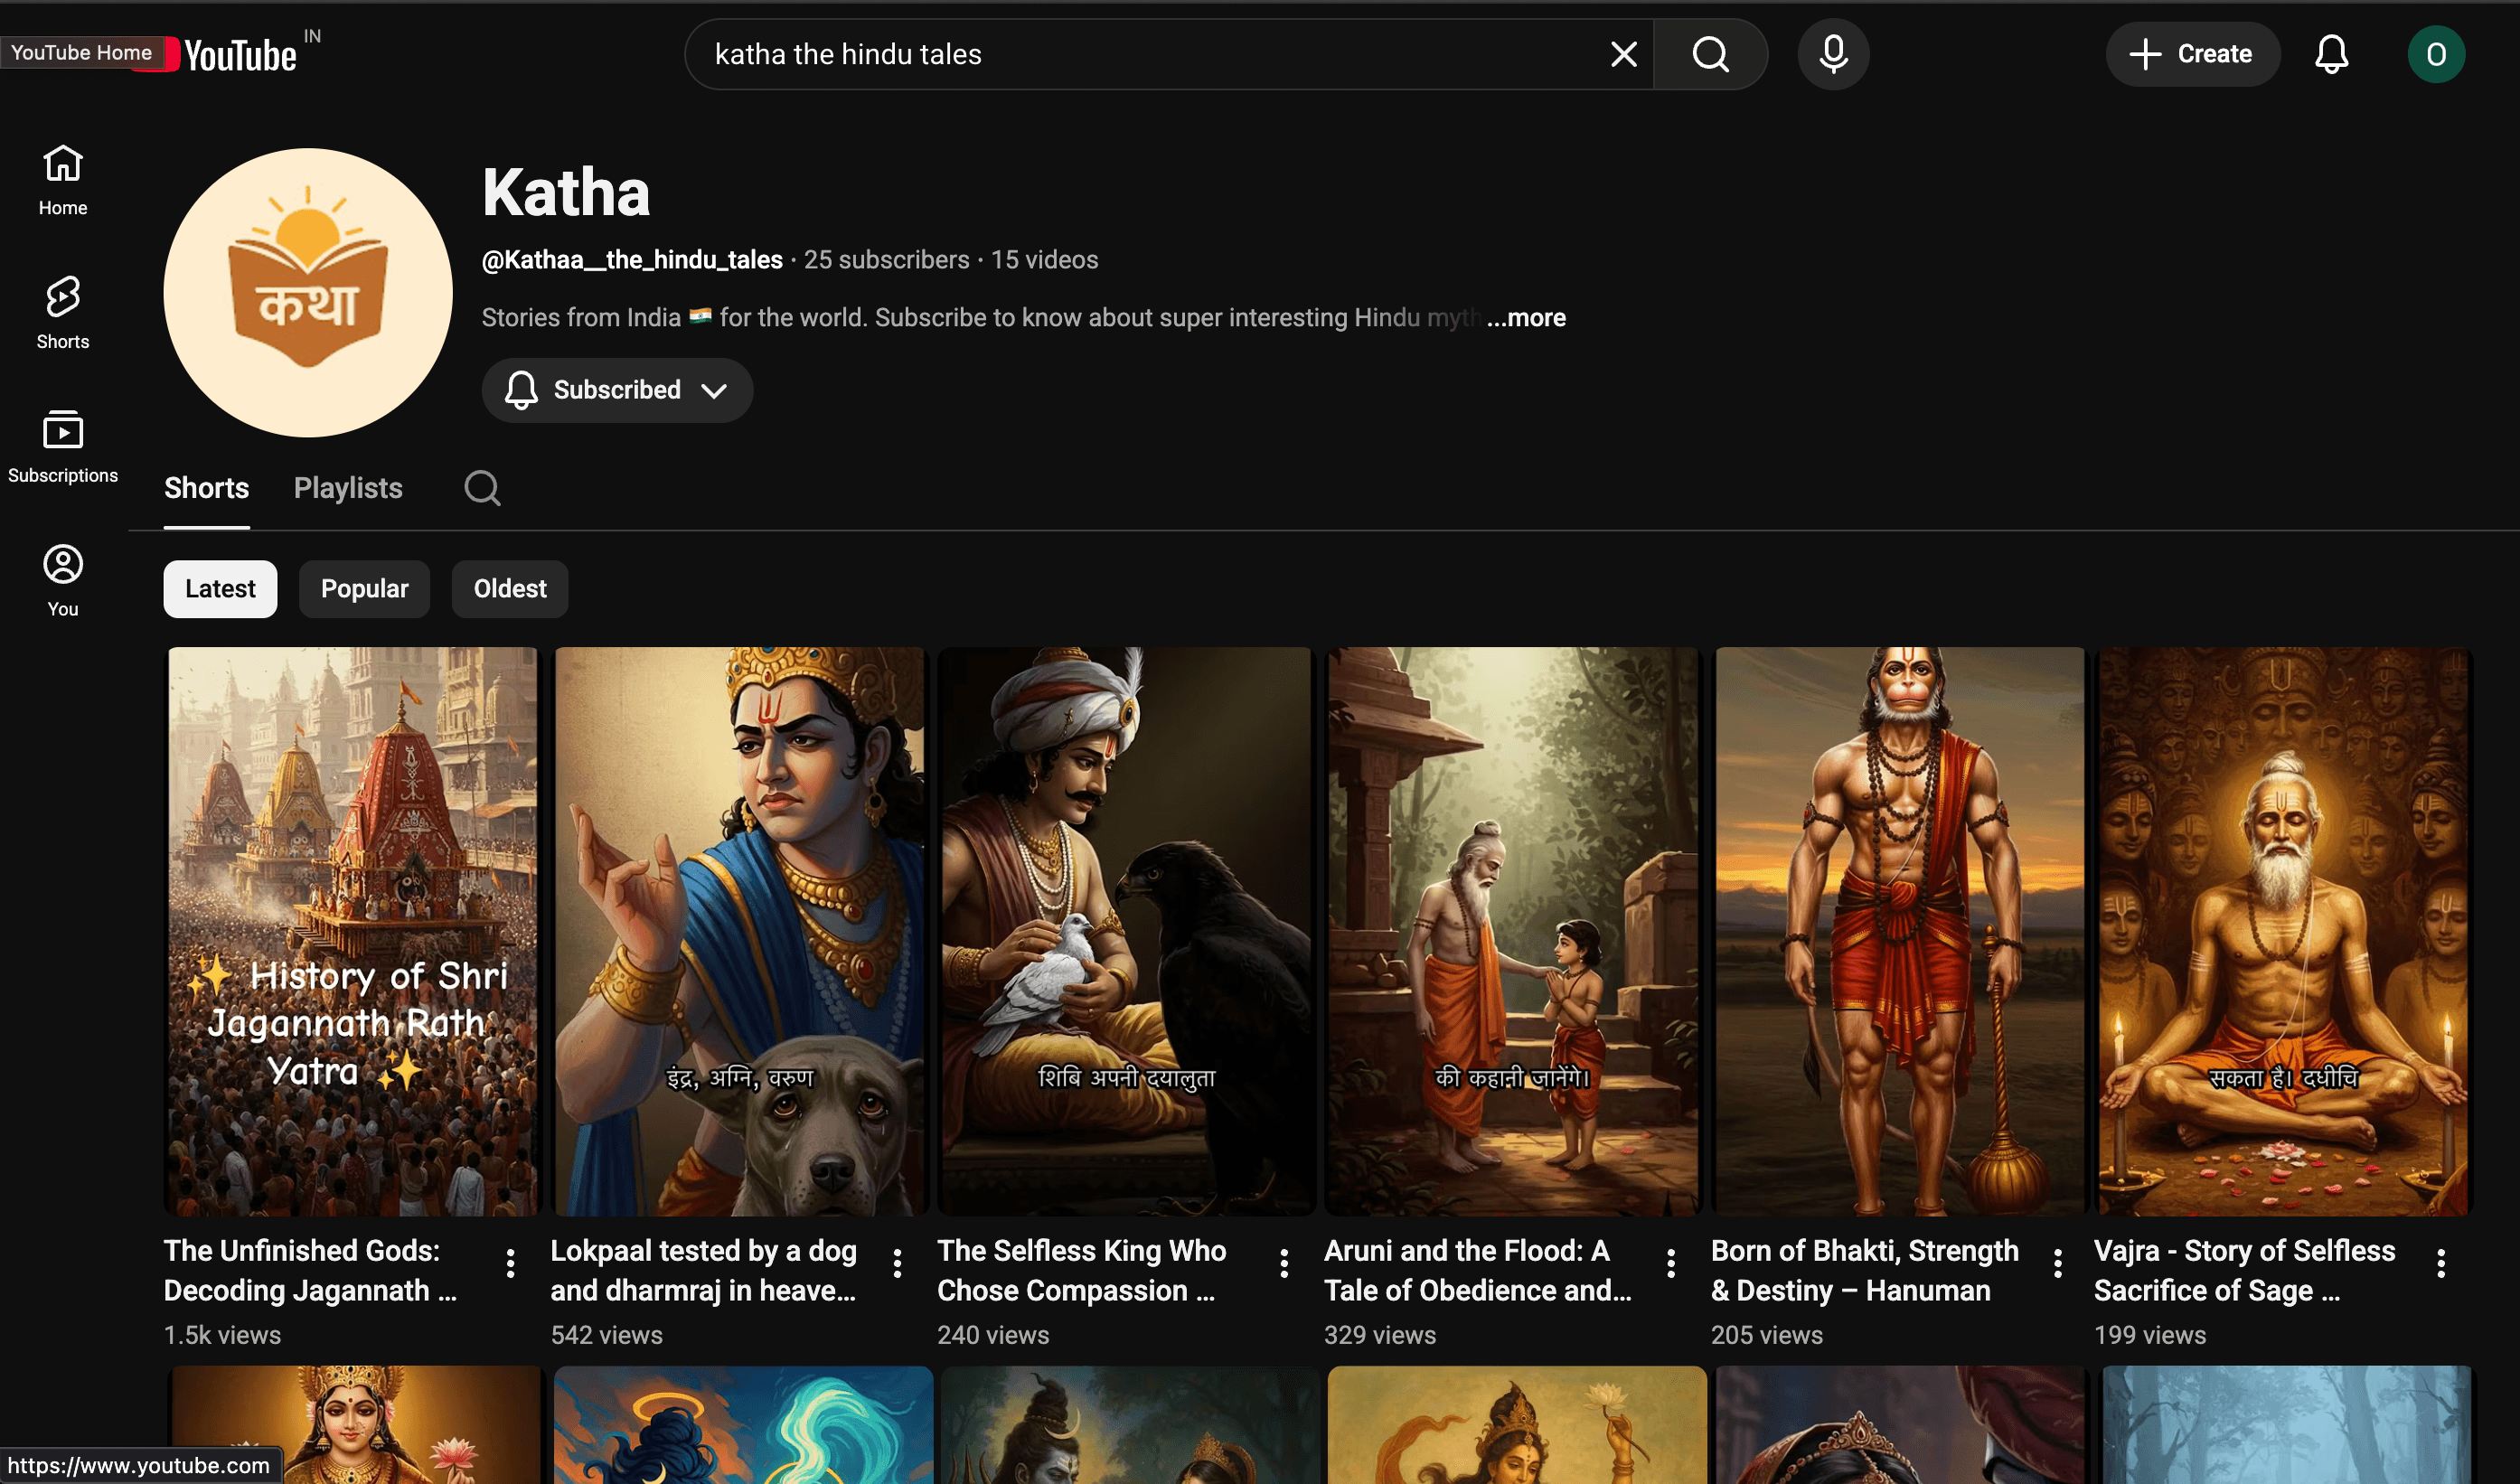Image resolution: width=2520 pixels, height=1484 pixels.
Task: Click the Create button
Action: (2192, 54)
